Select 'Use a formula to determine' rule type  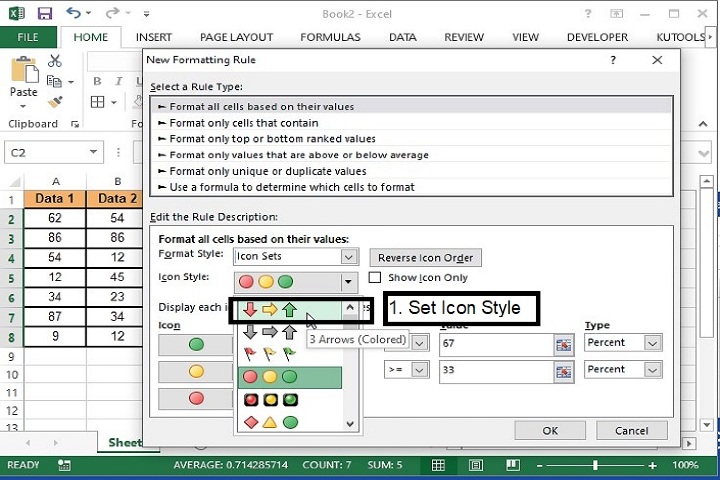tap(411, 187)
